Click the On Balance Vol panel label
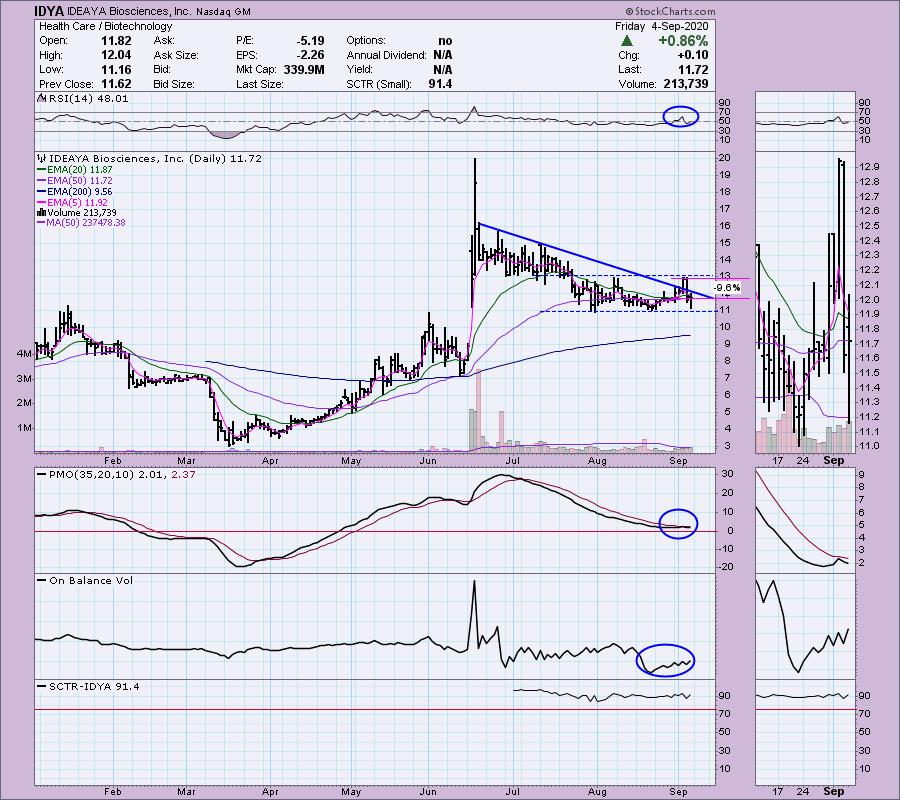Screen dimensions: 900x800 click(x=91, y=581)
